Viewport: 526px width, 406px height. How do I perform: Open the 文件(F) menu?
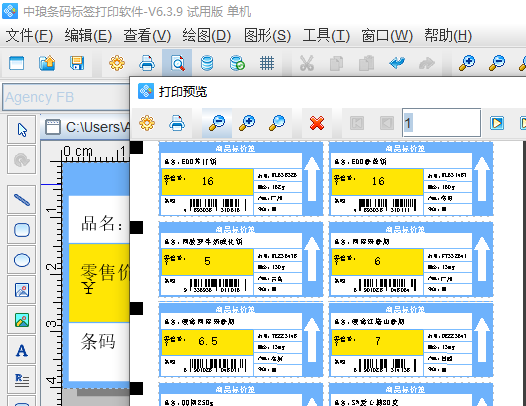pos(30,35)
